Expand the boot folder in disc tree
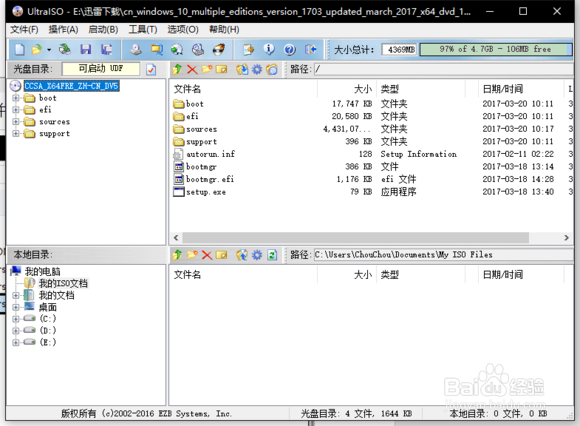The image size is (580, 426). pos(16,98)
